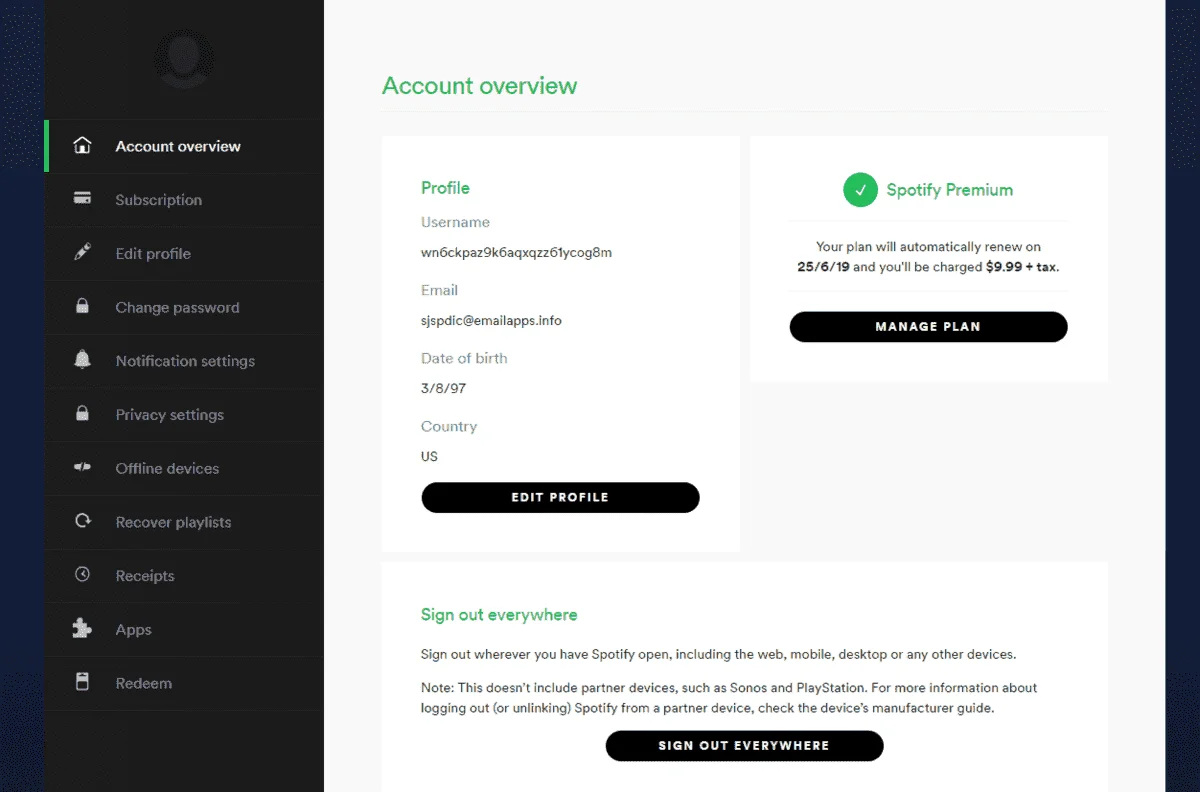This screenshot has height=792, width=1200.
Task: Click the home icon beside Account overview
Action: tap(83, 146)
